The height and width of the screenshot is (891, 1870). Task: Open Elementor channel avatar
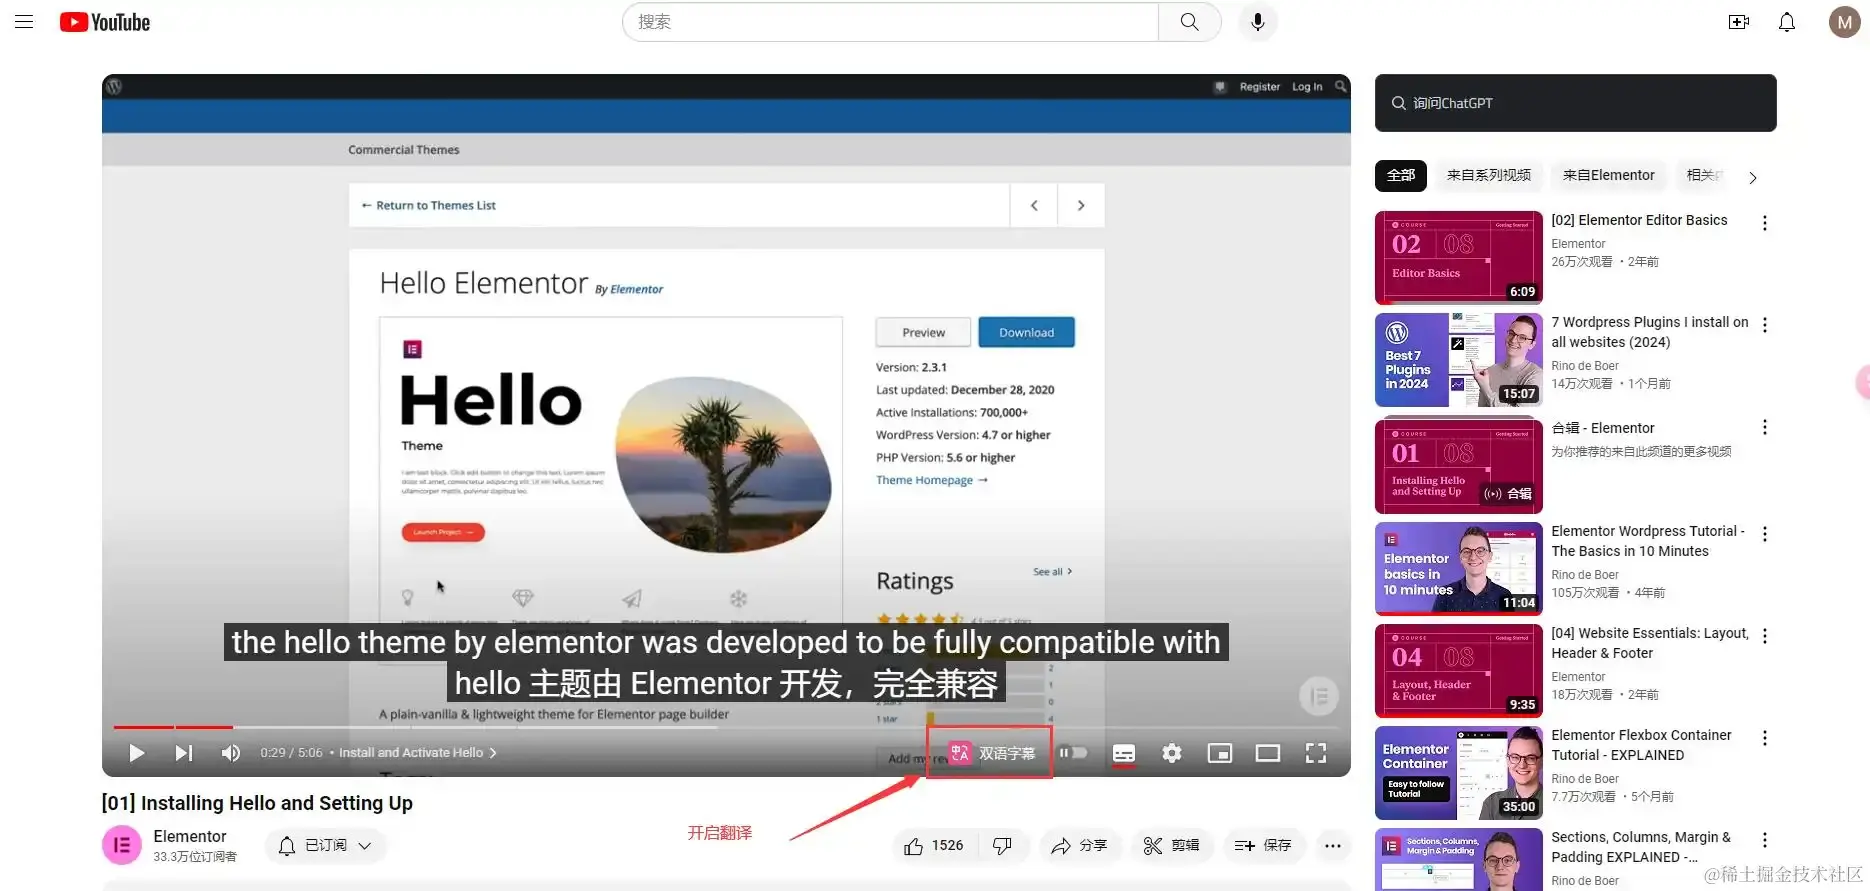[122, 846]
